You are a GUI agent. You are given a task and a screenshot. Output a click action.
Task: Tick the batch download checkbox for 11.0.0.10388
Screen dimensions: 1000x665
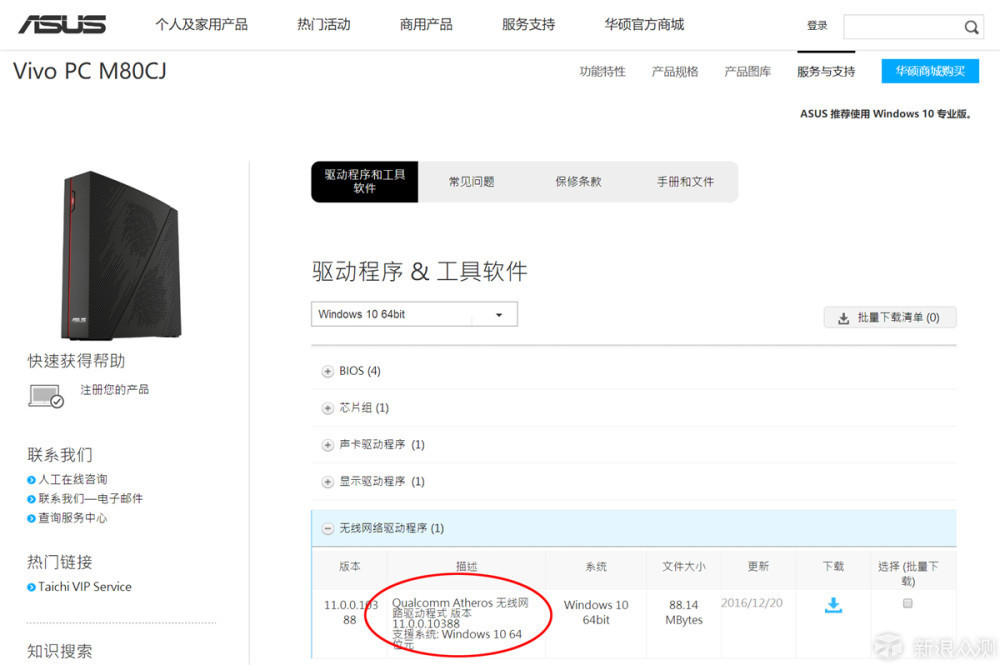click(908, 603)
